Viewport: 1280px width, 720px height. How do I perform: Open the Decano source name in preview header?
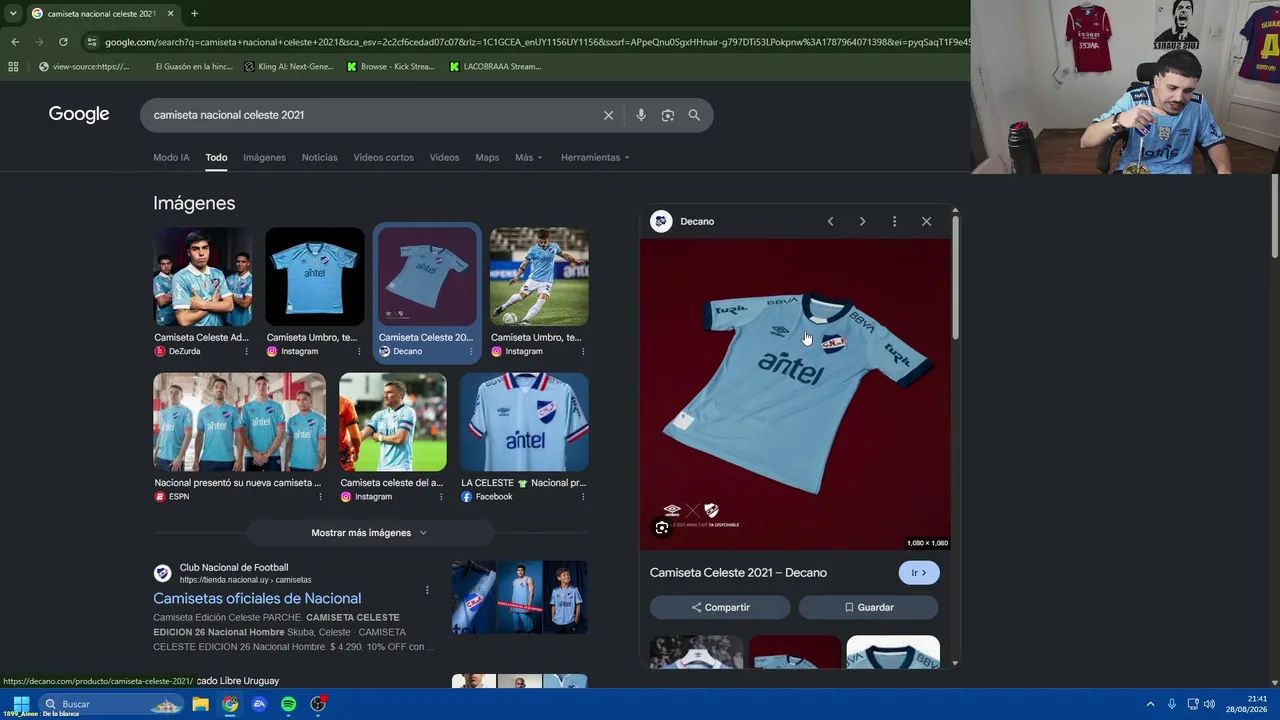[x=697, y=221]
